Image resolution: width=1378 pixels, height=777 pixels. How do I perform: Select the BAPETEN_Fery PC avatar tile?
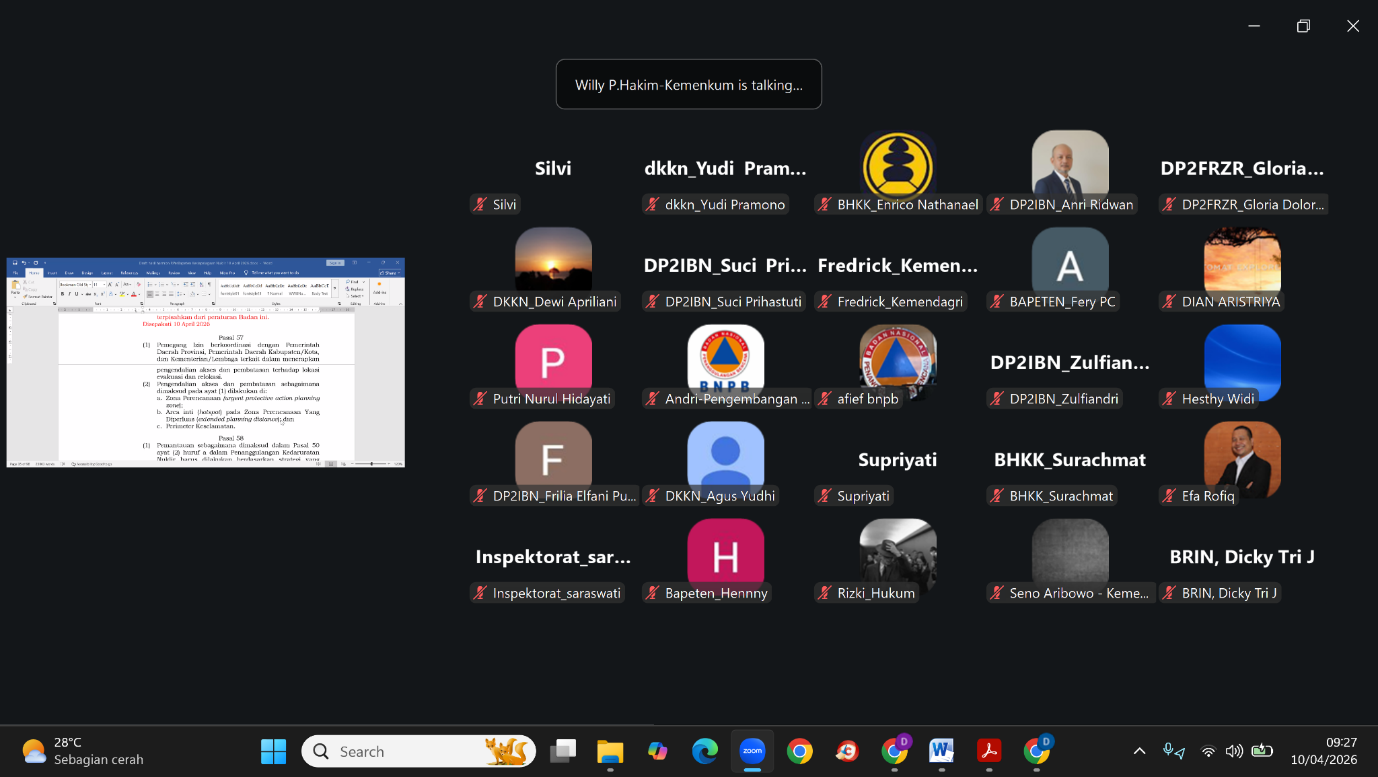(1070, 265)
